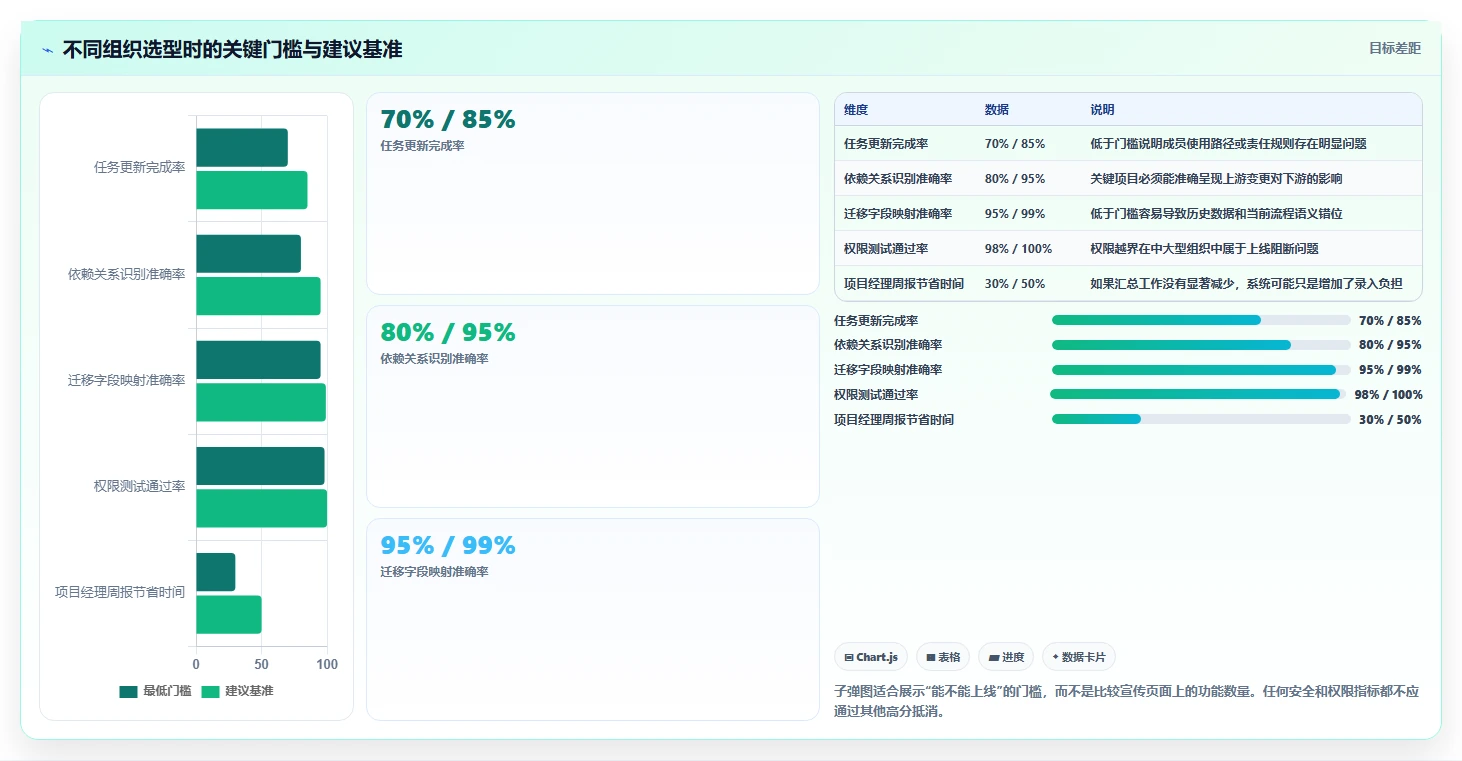Image resolution: width=1462 pixels, height=761 pixels.
Task: Click the 30% / 50% value beside its progress bar
Action: (1390, 420)
